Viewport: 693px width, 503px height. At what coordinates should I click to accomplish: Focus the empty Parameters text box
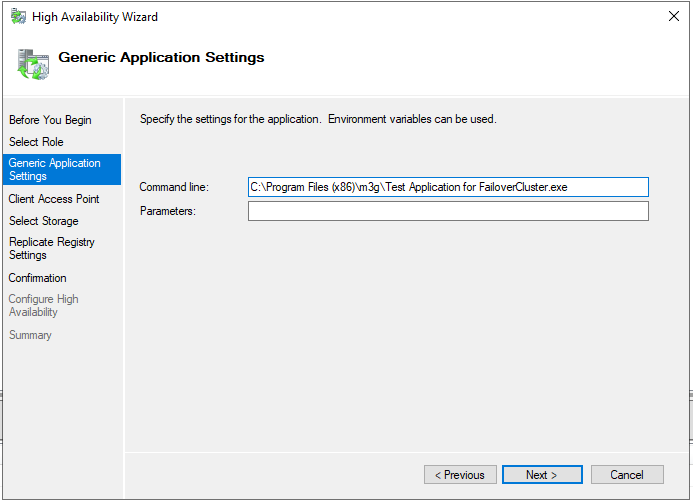click(448, 211)
